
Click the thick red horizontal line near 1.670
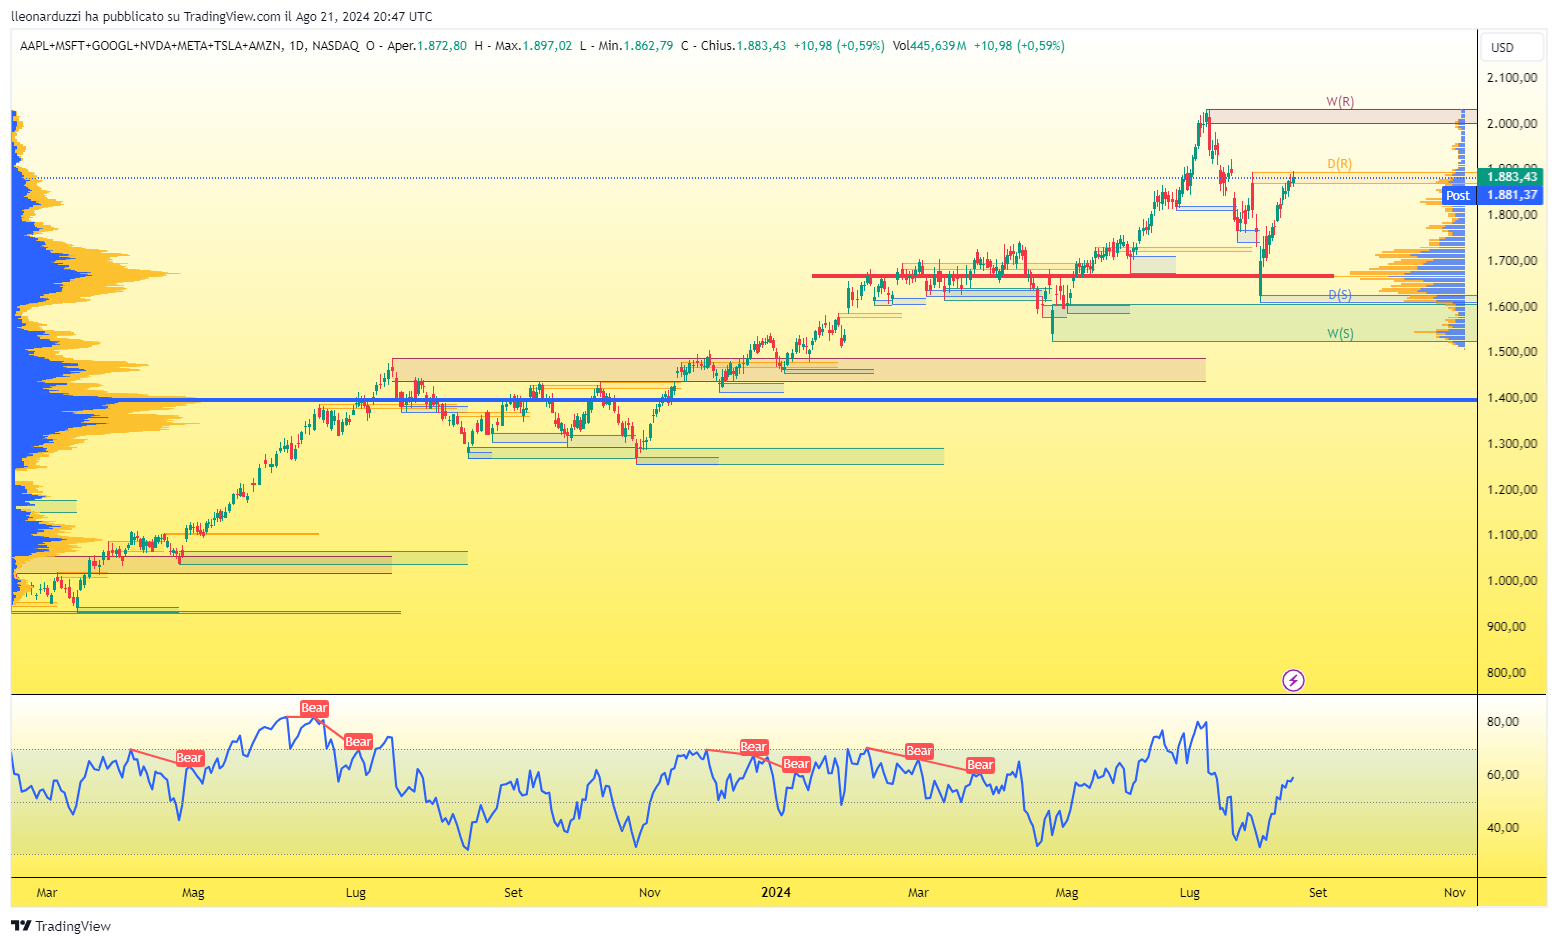(x=1072, y=276)
